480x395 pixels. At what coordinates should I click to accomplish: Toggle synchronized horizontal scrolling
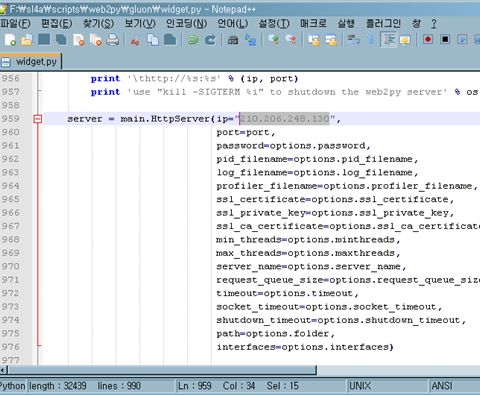pyautogui.click(x=331, y=40)
